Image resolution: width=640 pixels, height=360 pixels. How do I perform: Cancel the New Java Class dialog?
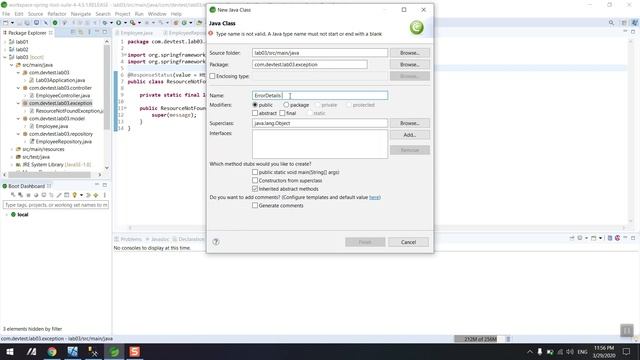click(x=408, y=242)
